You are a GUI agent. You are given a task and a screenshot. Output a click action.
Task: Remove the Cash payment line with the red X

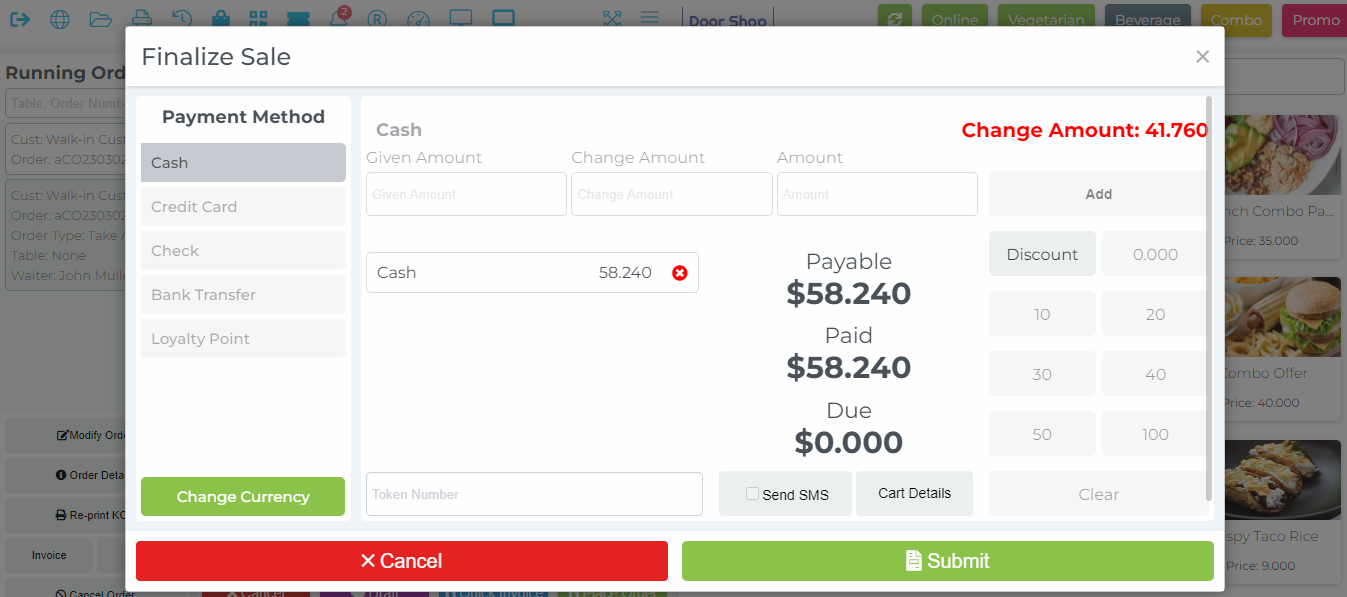pyautogui.click(x=679, y=272)
